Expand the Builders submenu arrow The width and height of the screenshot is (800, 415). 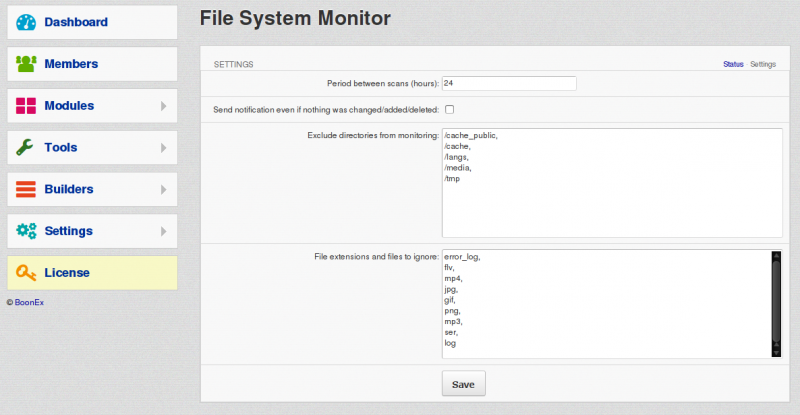pos(164,189)
